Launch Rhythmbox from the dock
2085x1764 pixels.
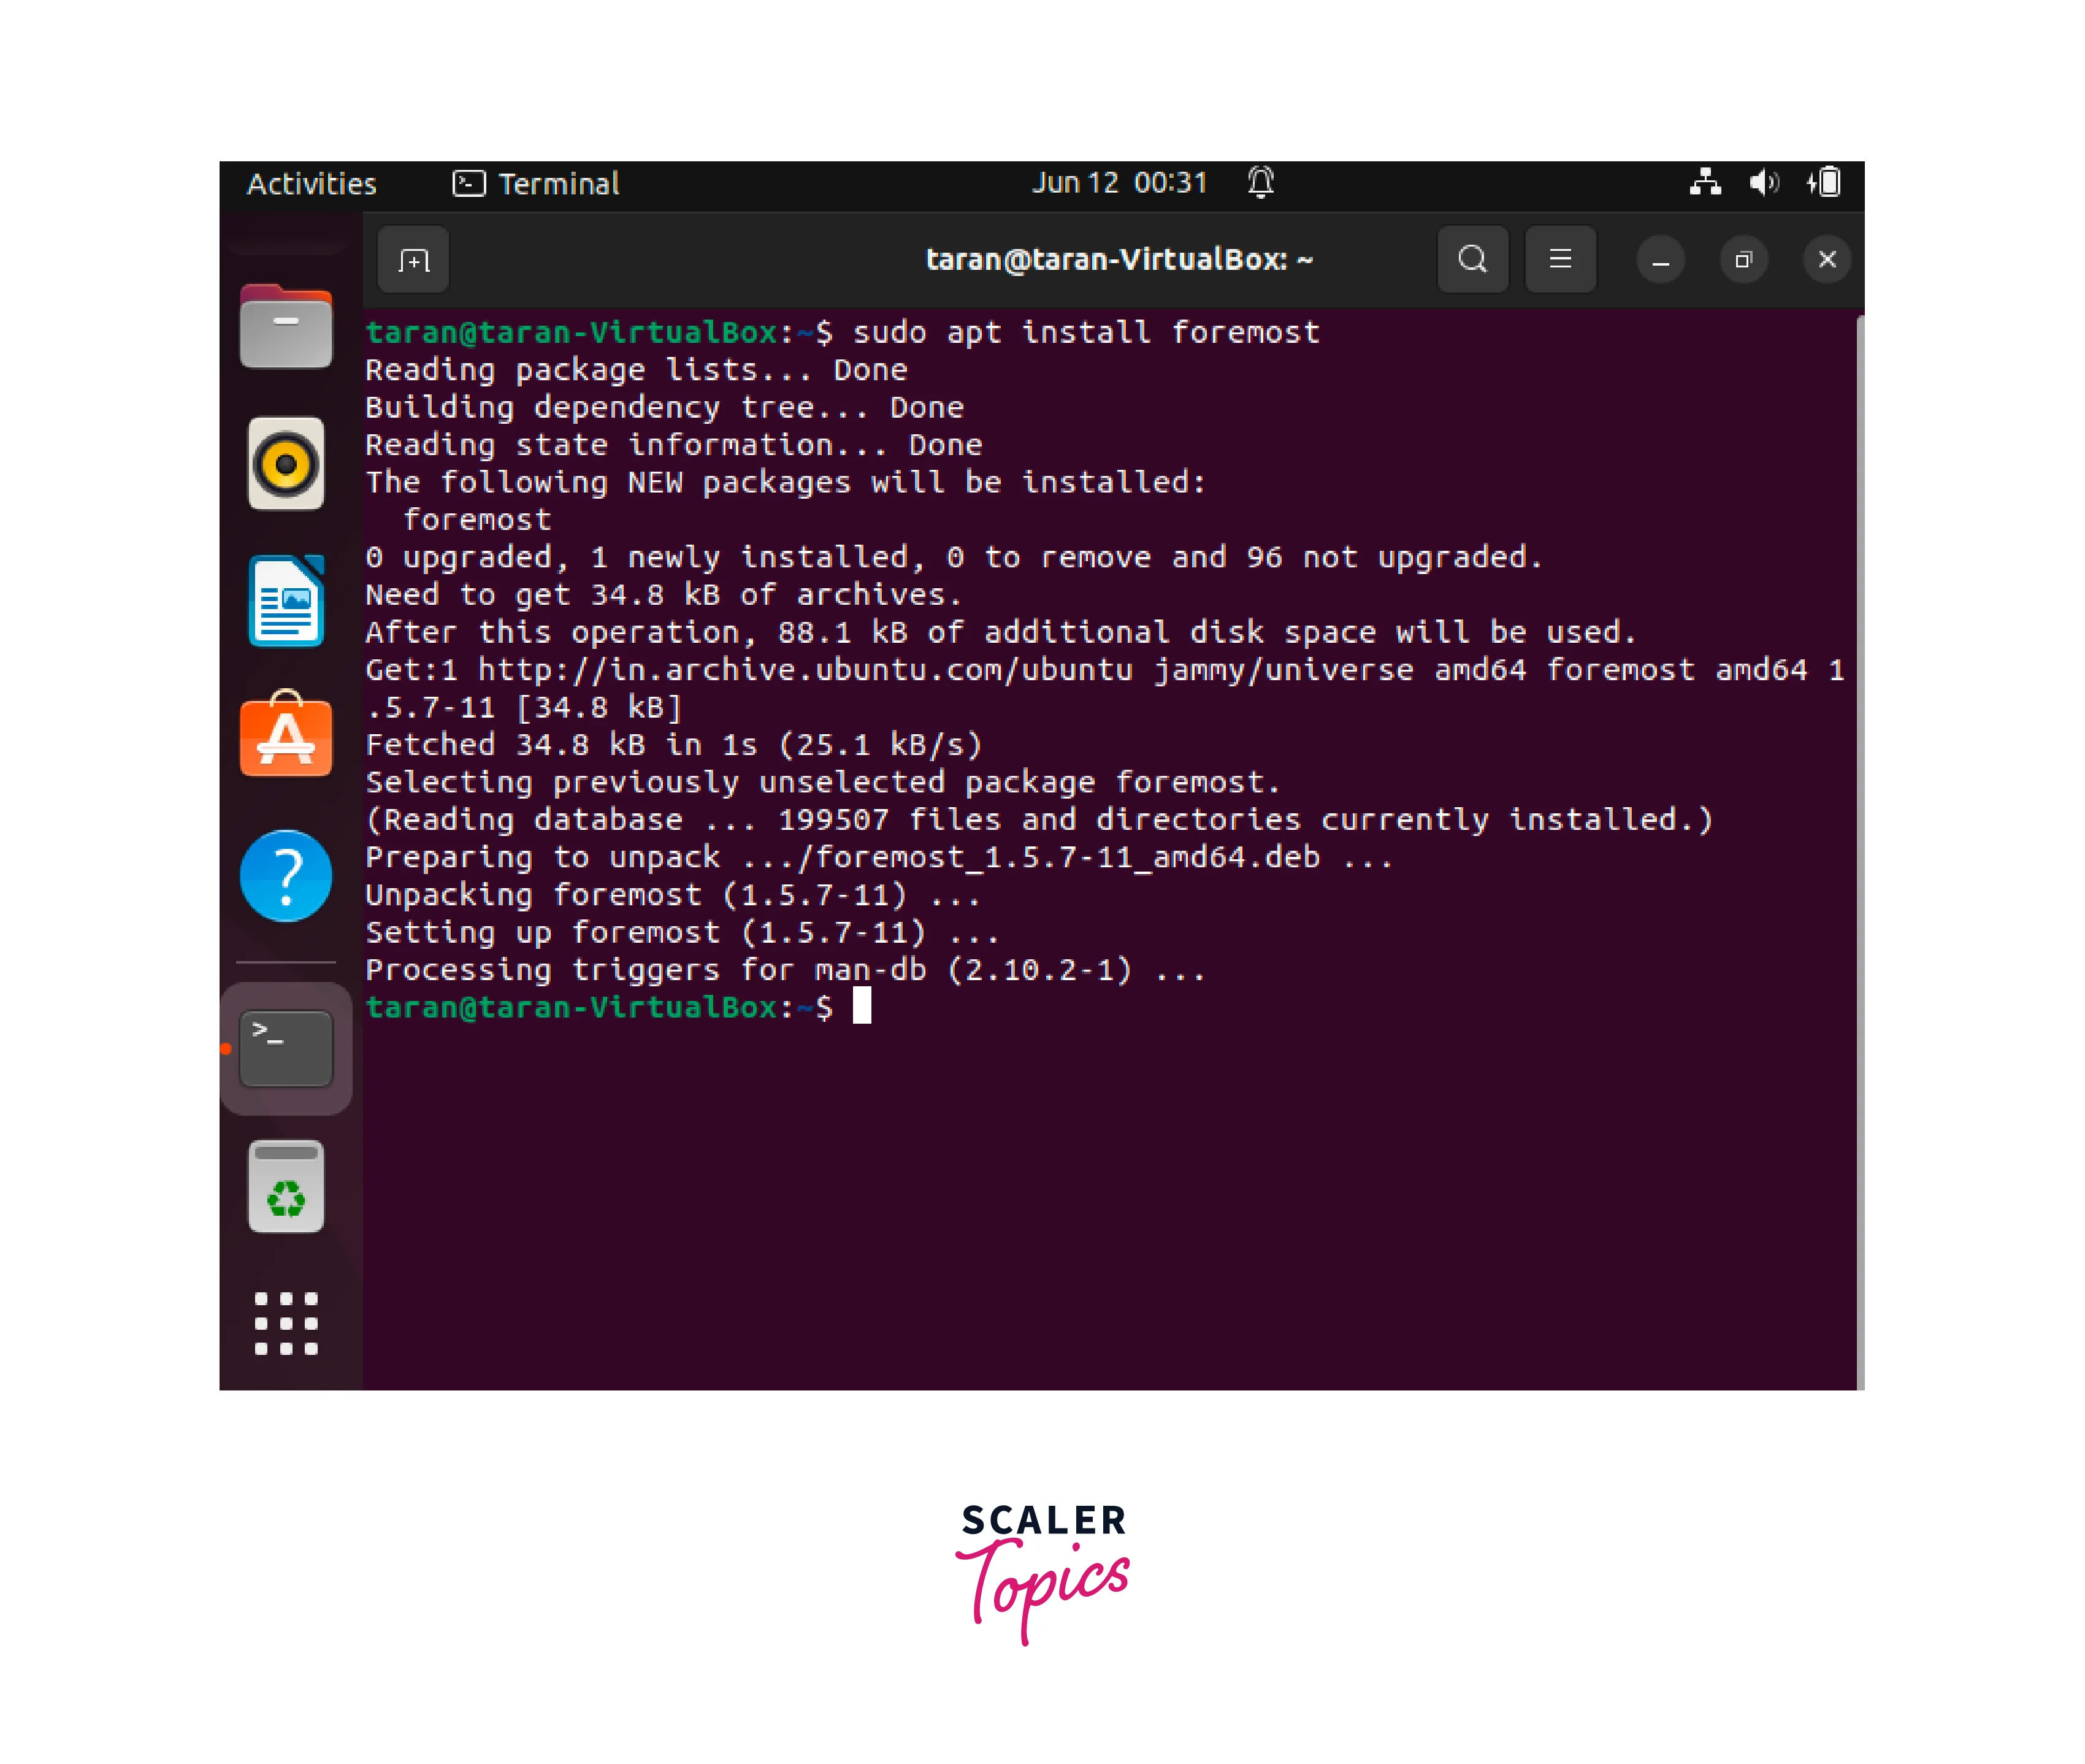pos(286,464)
